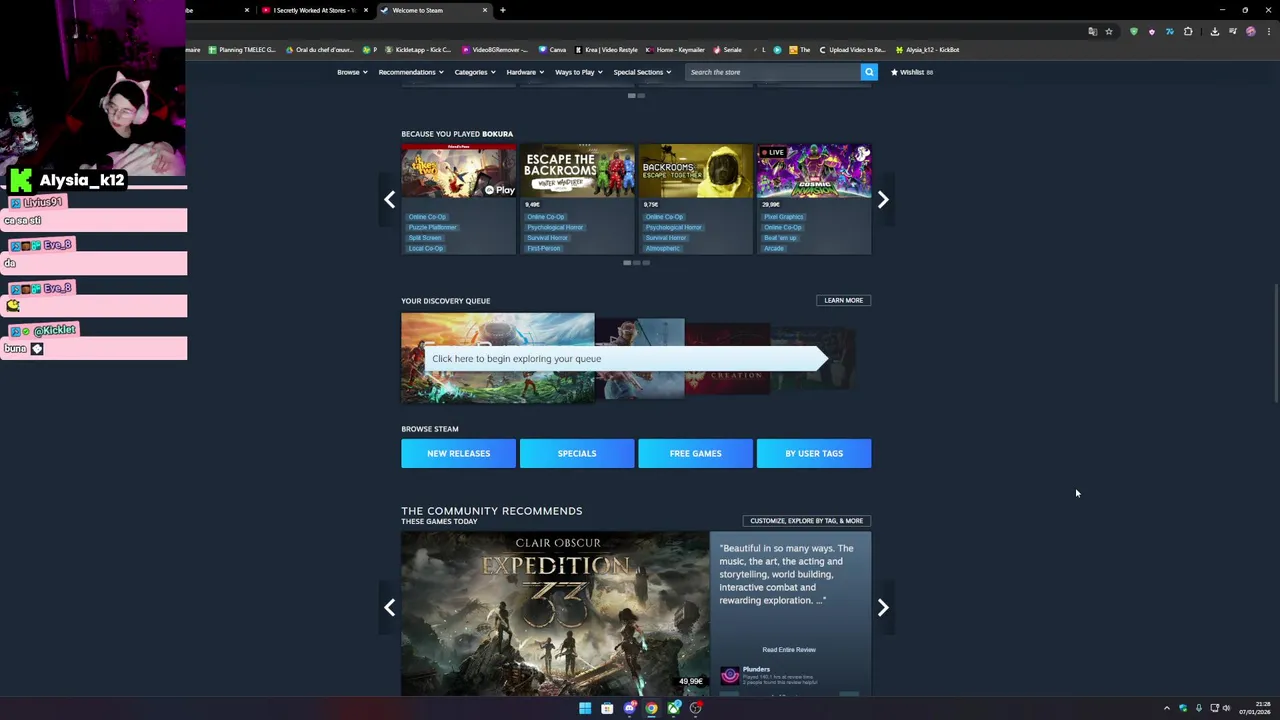The width and height of the screenshot is (1280, 720).
Task: Previous arrow in Community Recommends carousel
Action: coord(389,608)
